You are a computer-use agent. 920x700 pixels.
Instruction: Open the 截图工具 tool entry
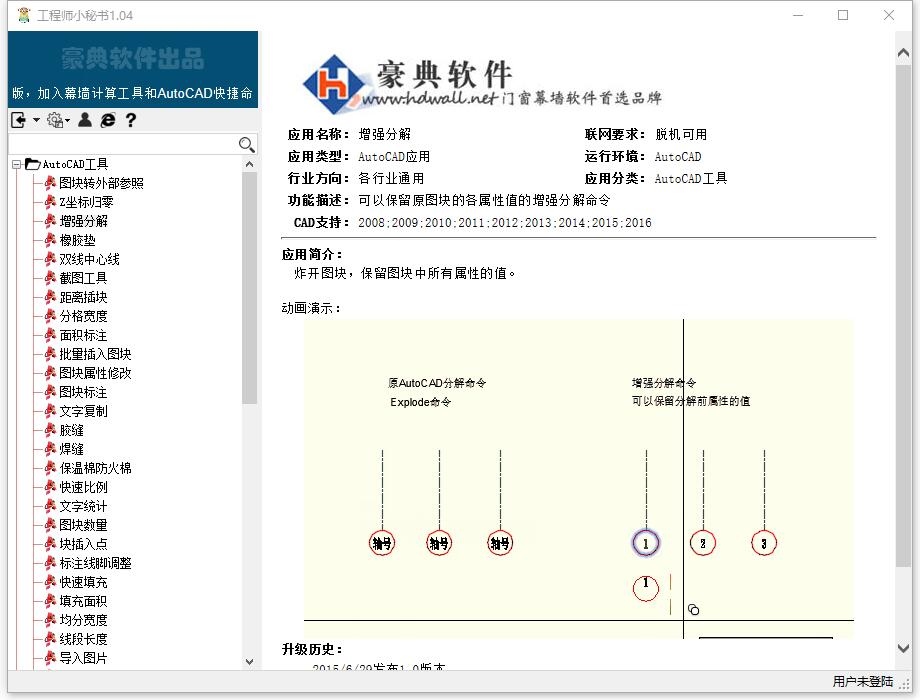coord(83,278)
